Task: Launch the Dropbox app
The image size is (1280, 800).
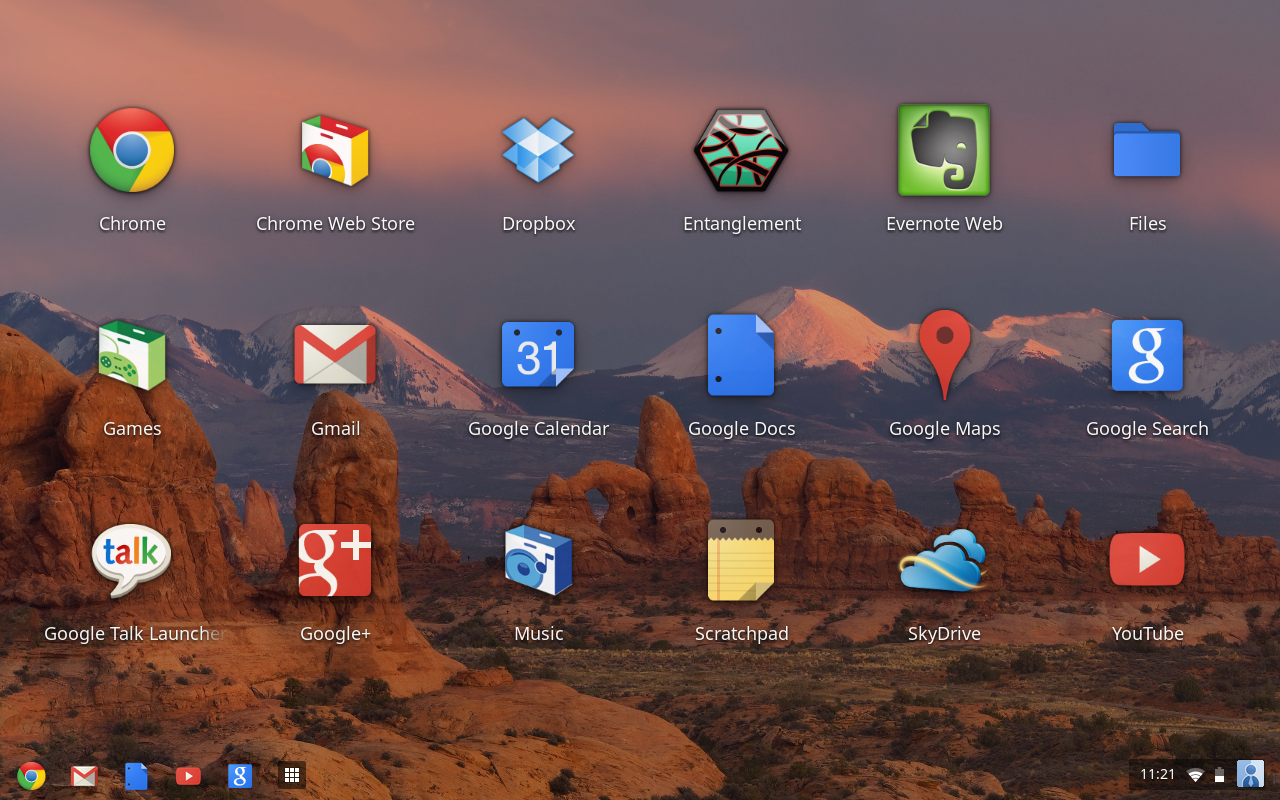Action: pos(538,150)
